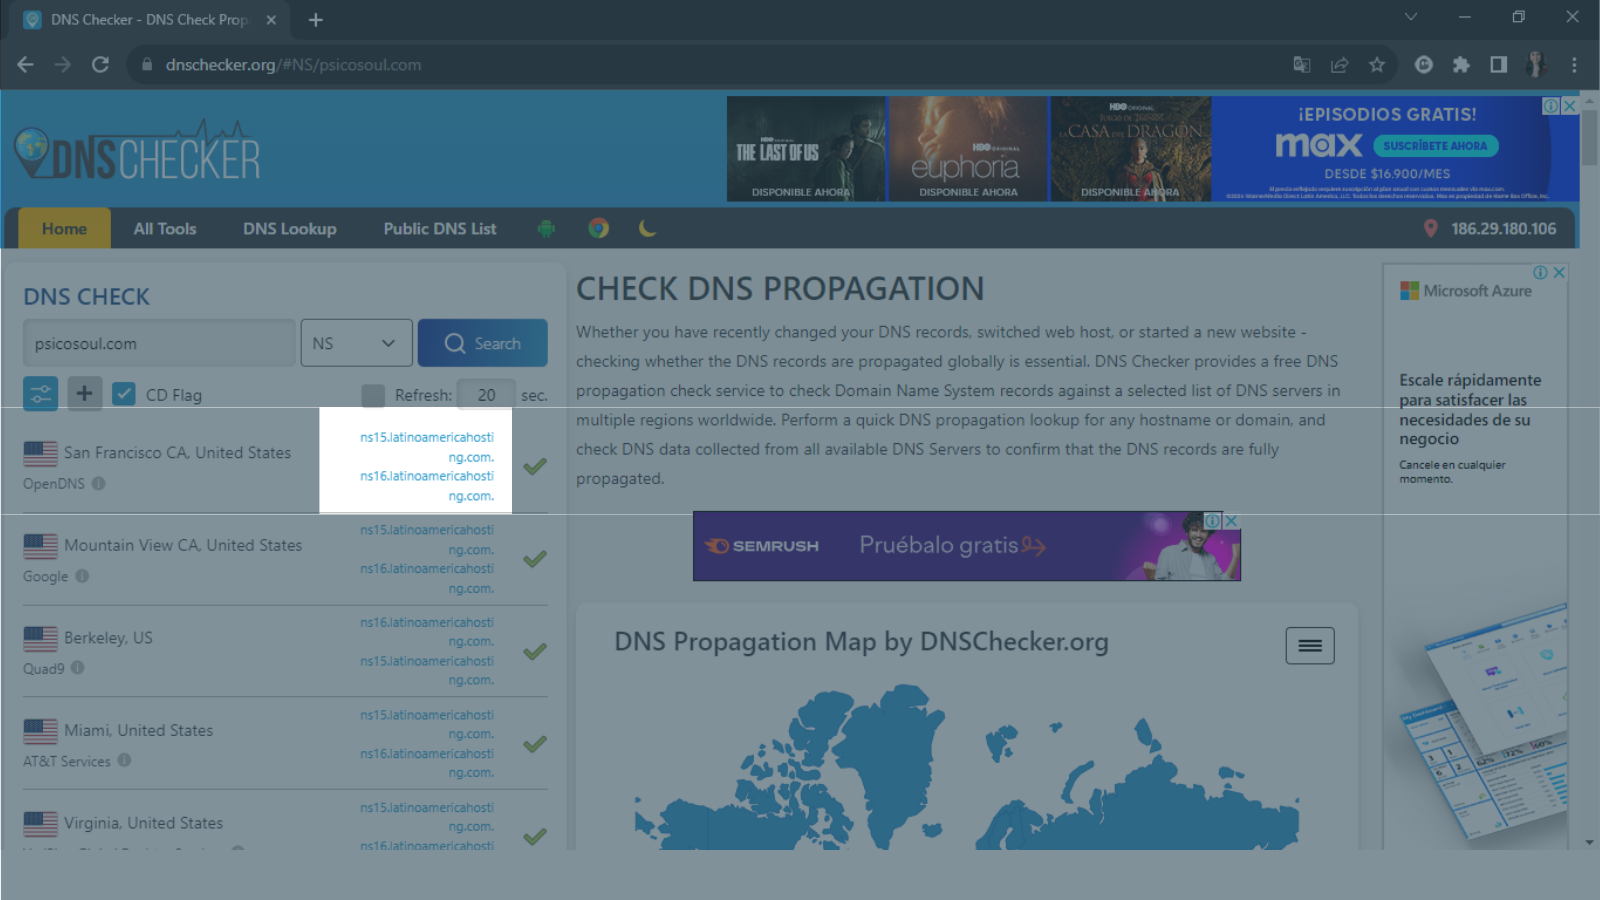This screenshot has height=900, width=1600.
Task: Click the location pin beside IP address
Action: [x=1430, y=228]
